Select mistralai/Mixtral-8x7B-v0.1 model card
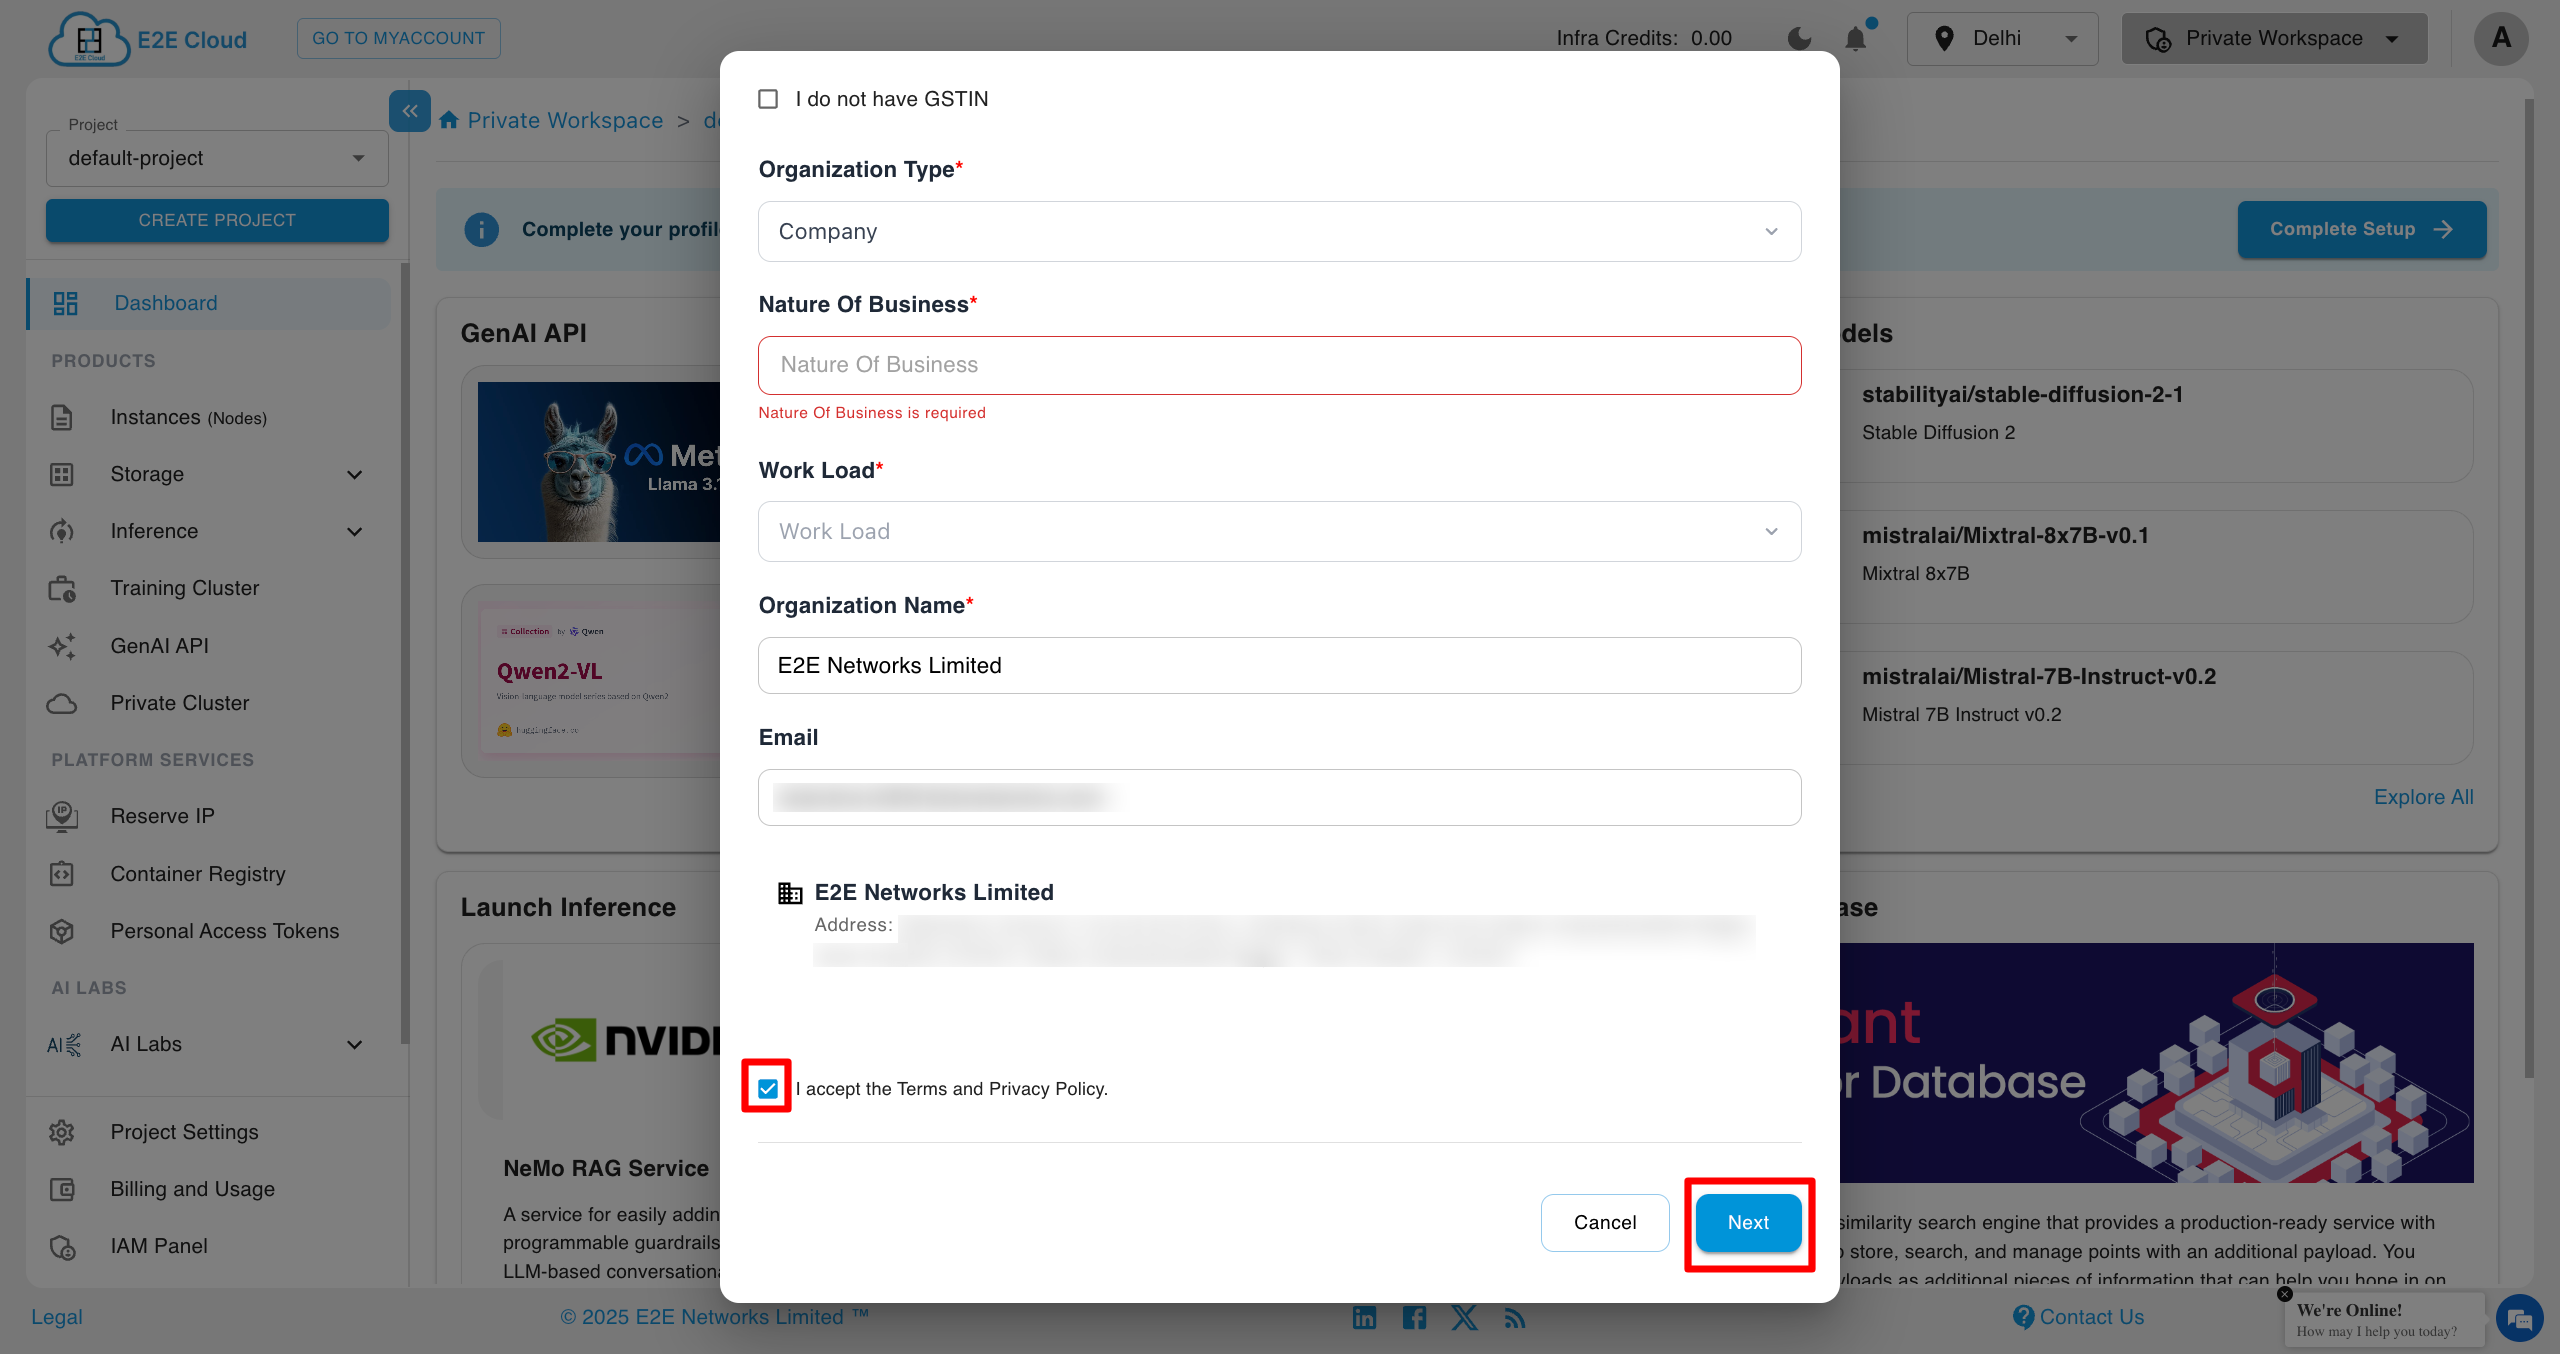Image resolution: width=2560 pixels, height=1354 pixels. (2156, 566)
